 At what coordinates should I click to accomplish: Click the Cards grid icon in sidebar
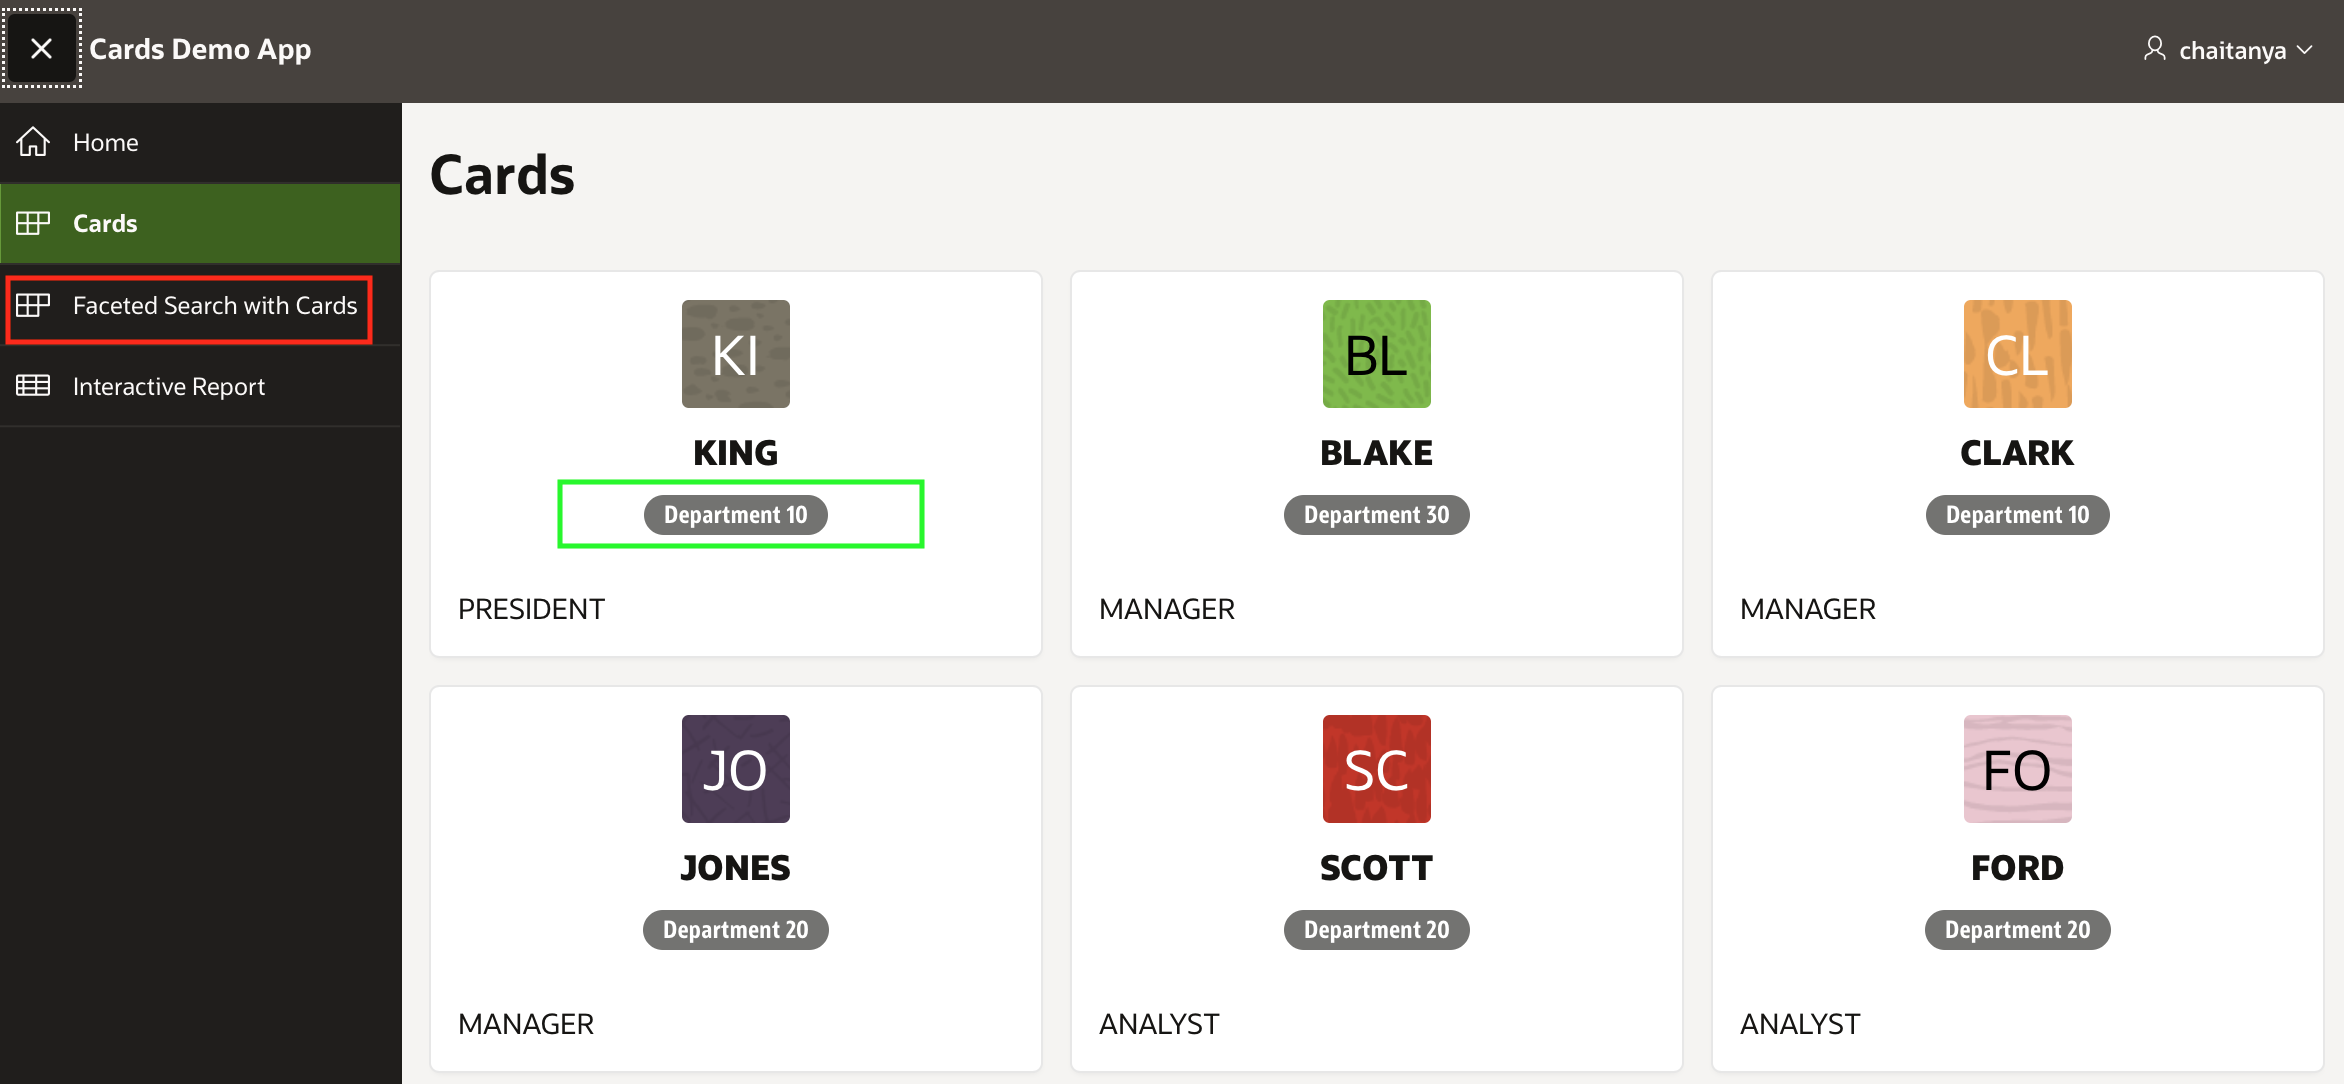tap(33, 223)
